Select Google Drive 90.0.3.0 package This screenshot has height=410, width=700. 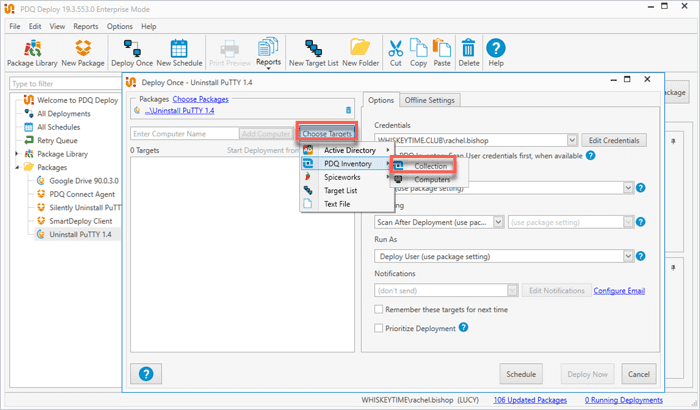[83, 180]
